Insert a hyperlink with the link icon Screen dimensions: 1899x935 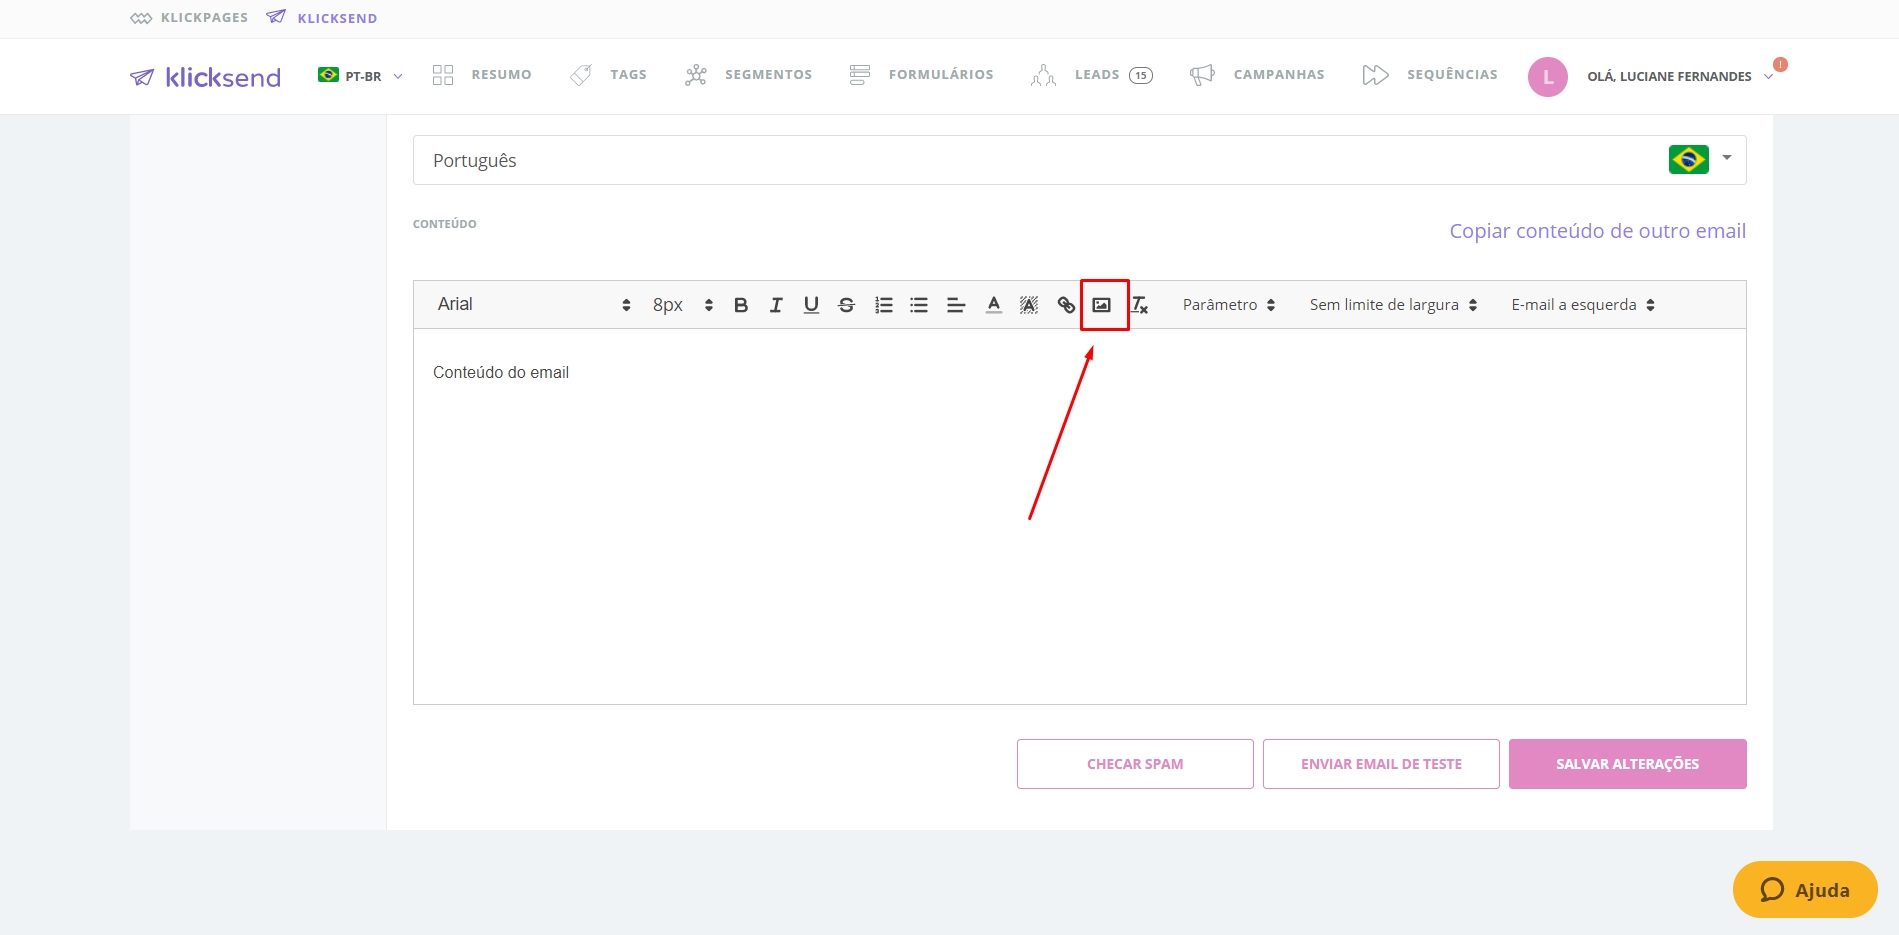(1066, 305)
